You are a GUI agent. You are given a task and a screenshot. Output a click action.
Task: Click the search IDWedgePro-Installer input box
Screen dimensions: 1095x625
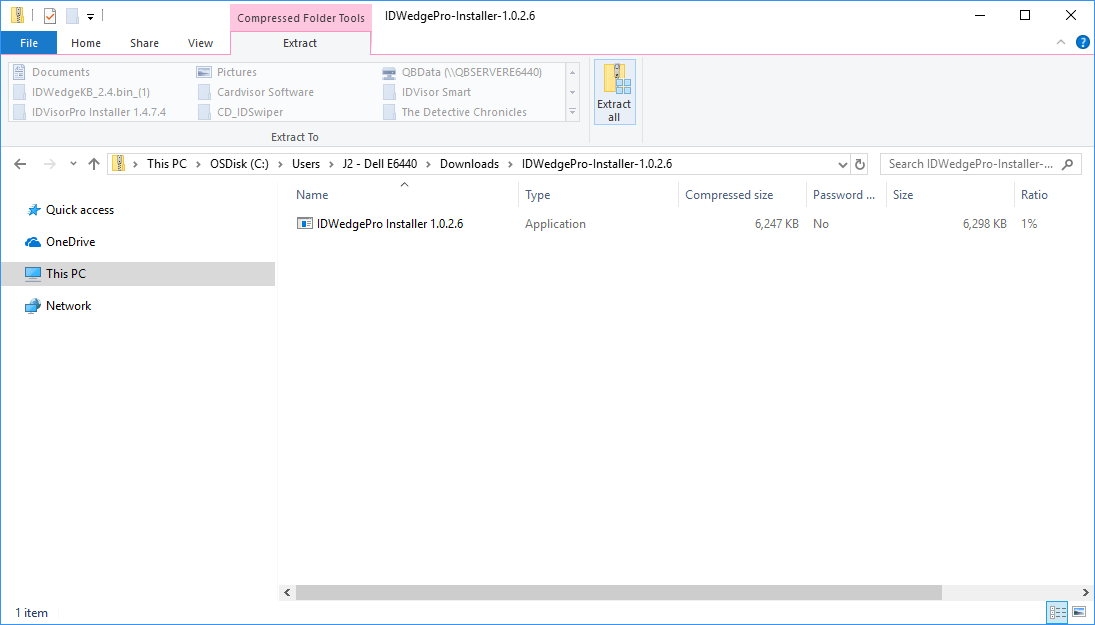[970, 164]
